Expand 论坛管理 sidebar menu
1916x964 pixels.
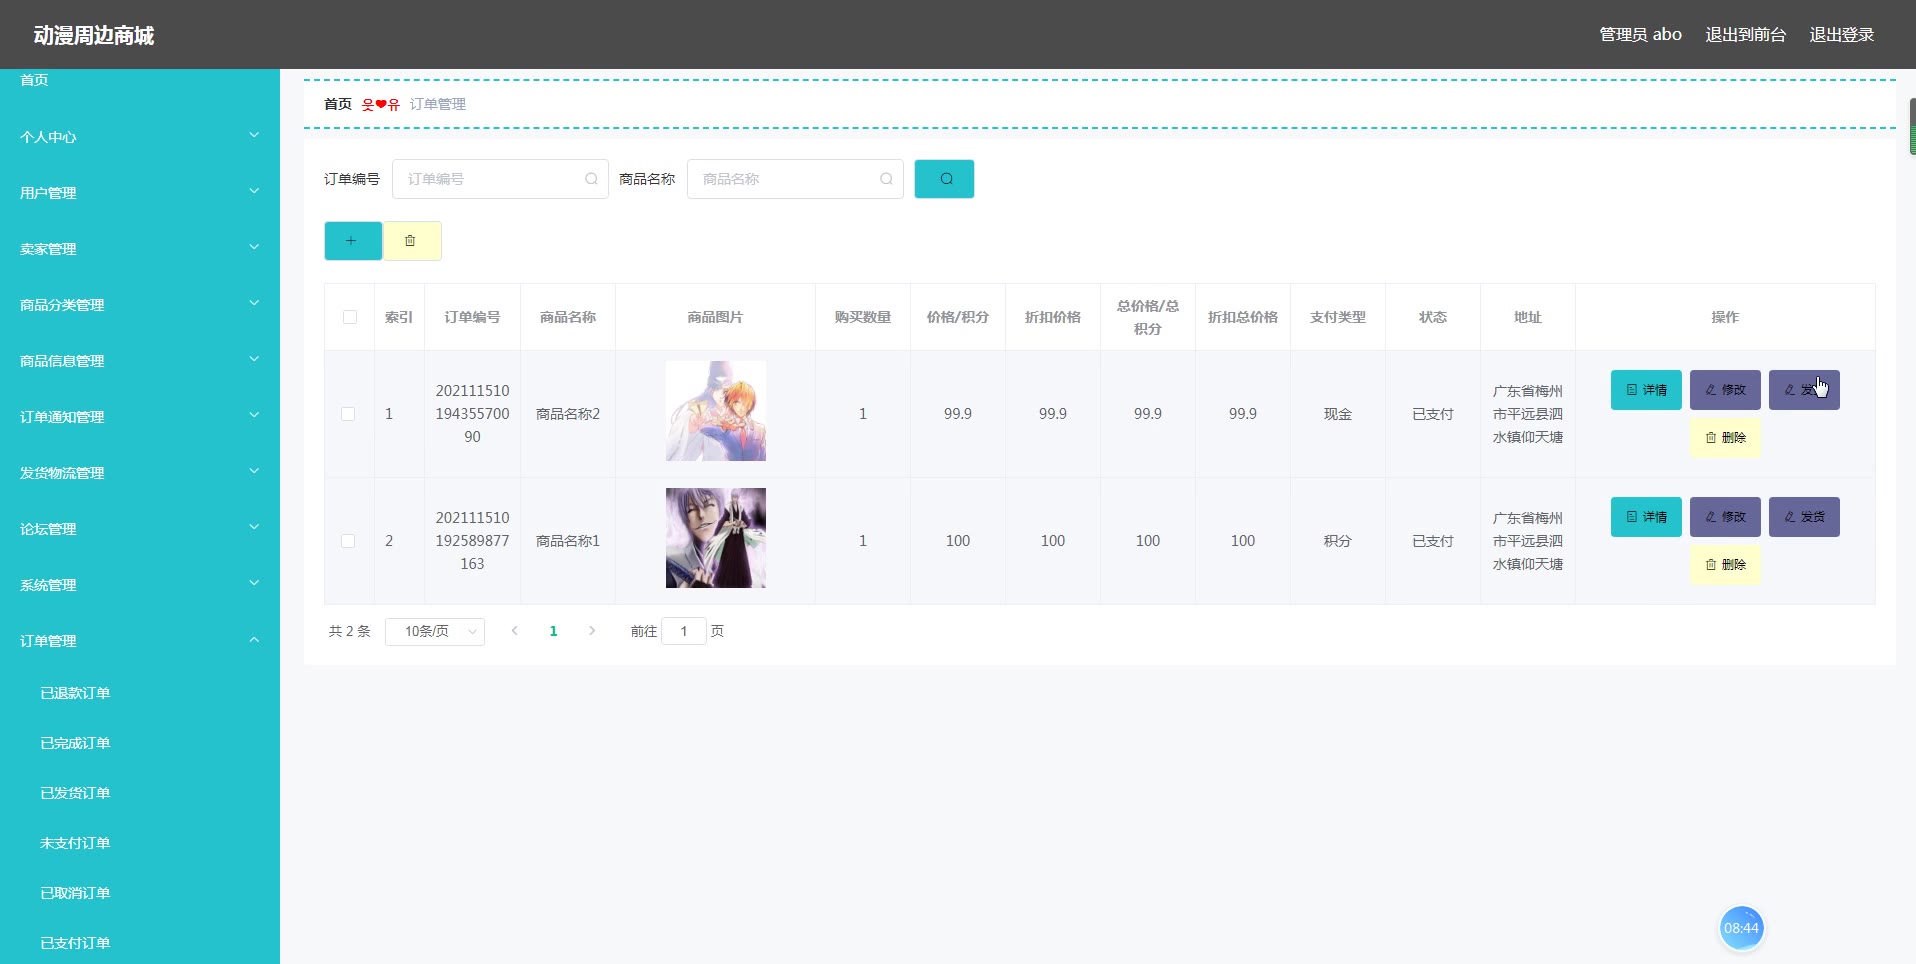point(140,529)
